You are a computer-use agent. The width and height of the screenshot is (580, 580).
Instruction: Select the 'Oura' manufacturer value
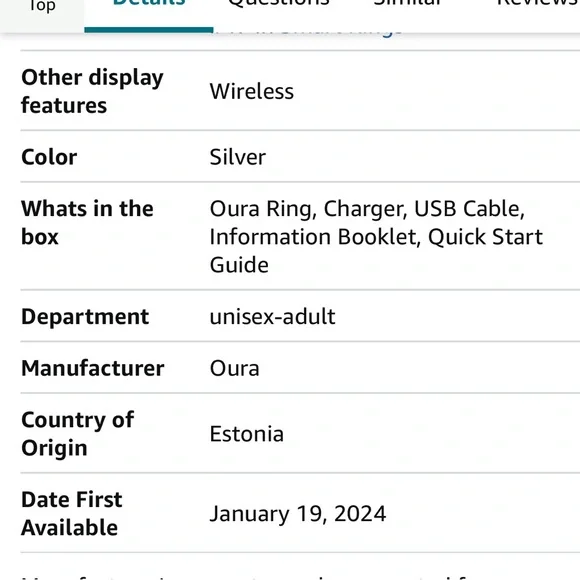pos(235,368)
